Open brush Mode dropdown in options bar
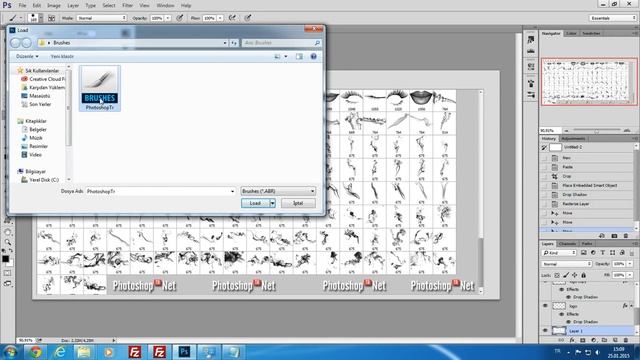This screenshot has width=640, height=360. click(x=102, y=18)
